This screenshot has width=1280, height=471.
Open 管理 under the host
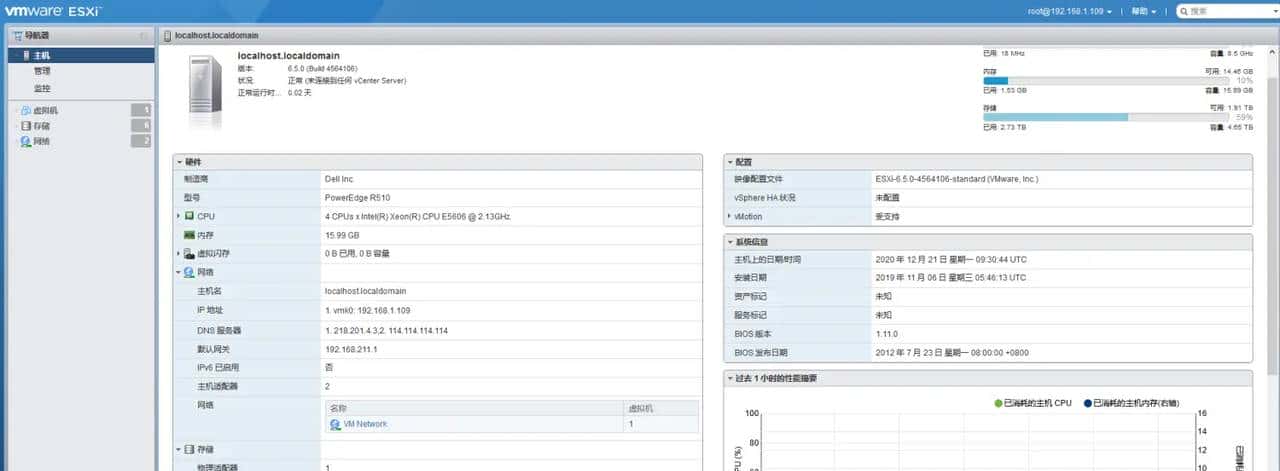pyautogui.click(x=42, y=71)
